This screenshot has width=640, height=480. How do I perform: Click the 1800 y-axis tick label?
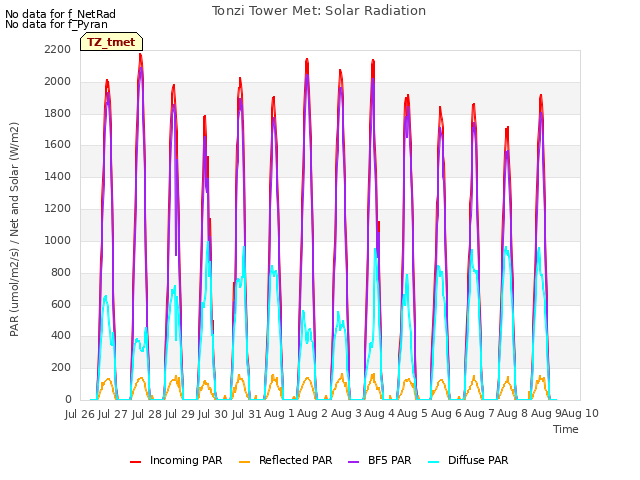pyautogui.click(x=58, y=113)
